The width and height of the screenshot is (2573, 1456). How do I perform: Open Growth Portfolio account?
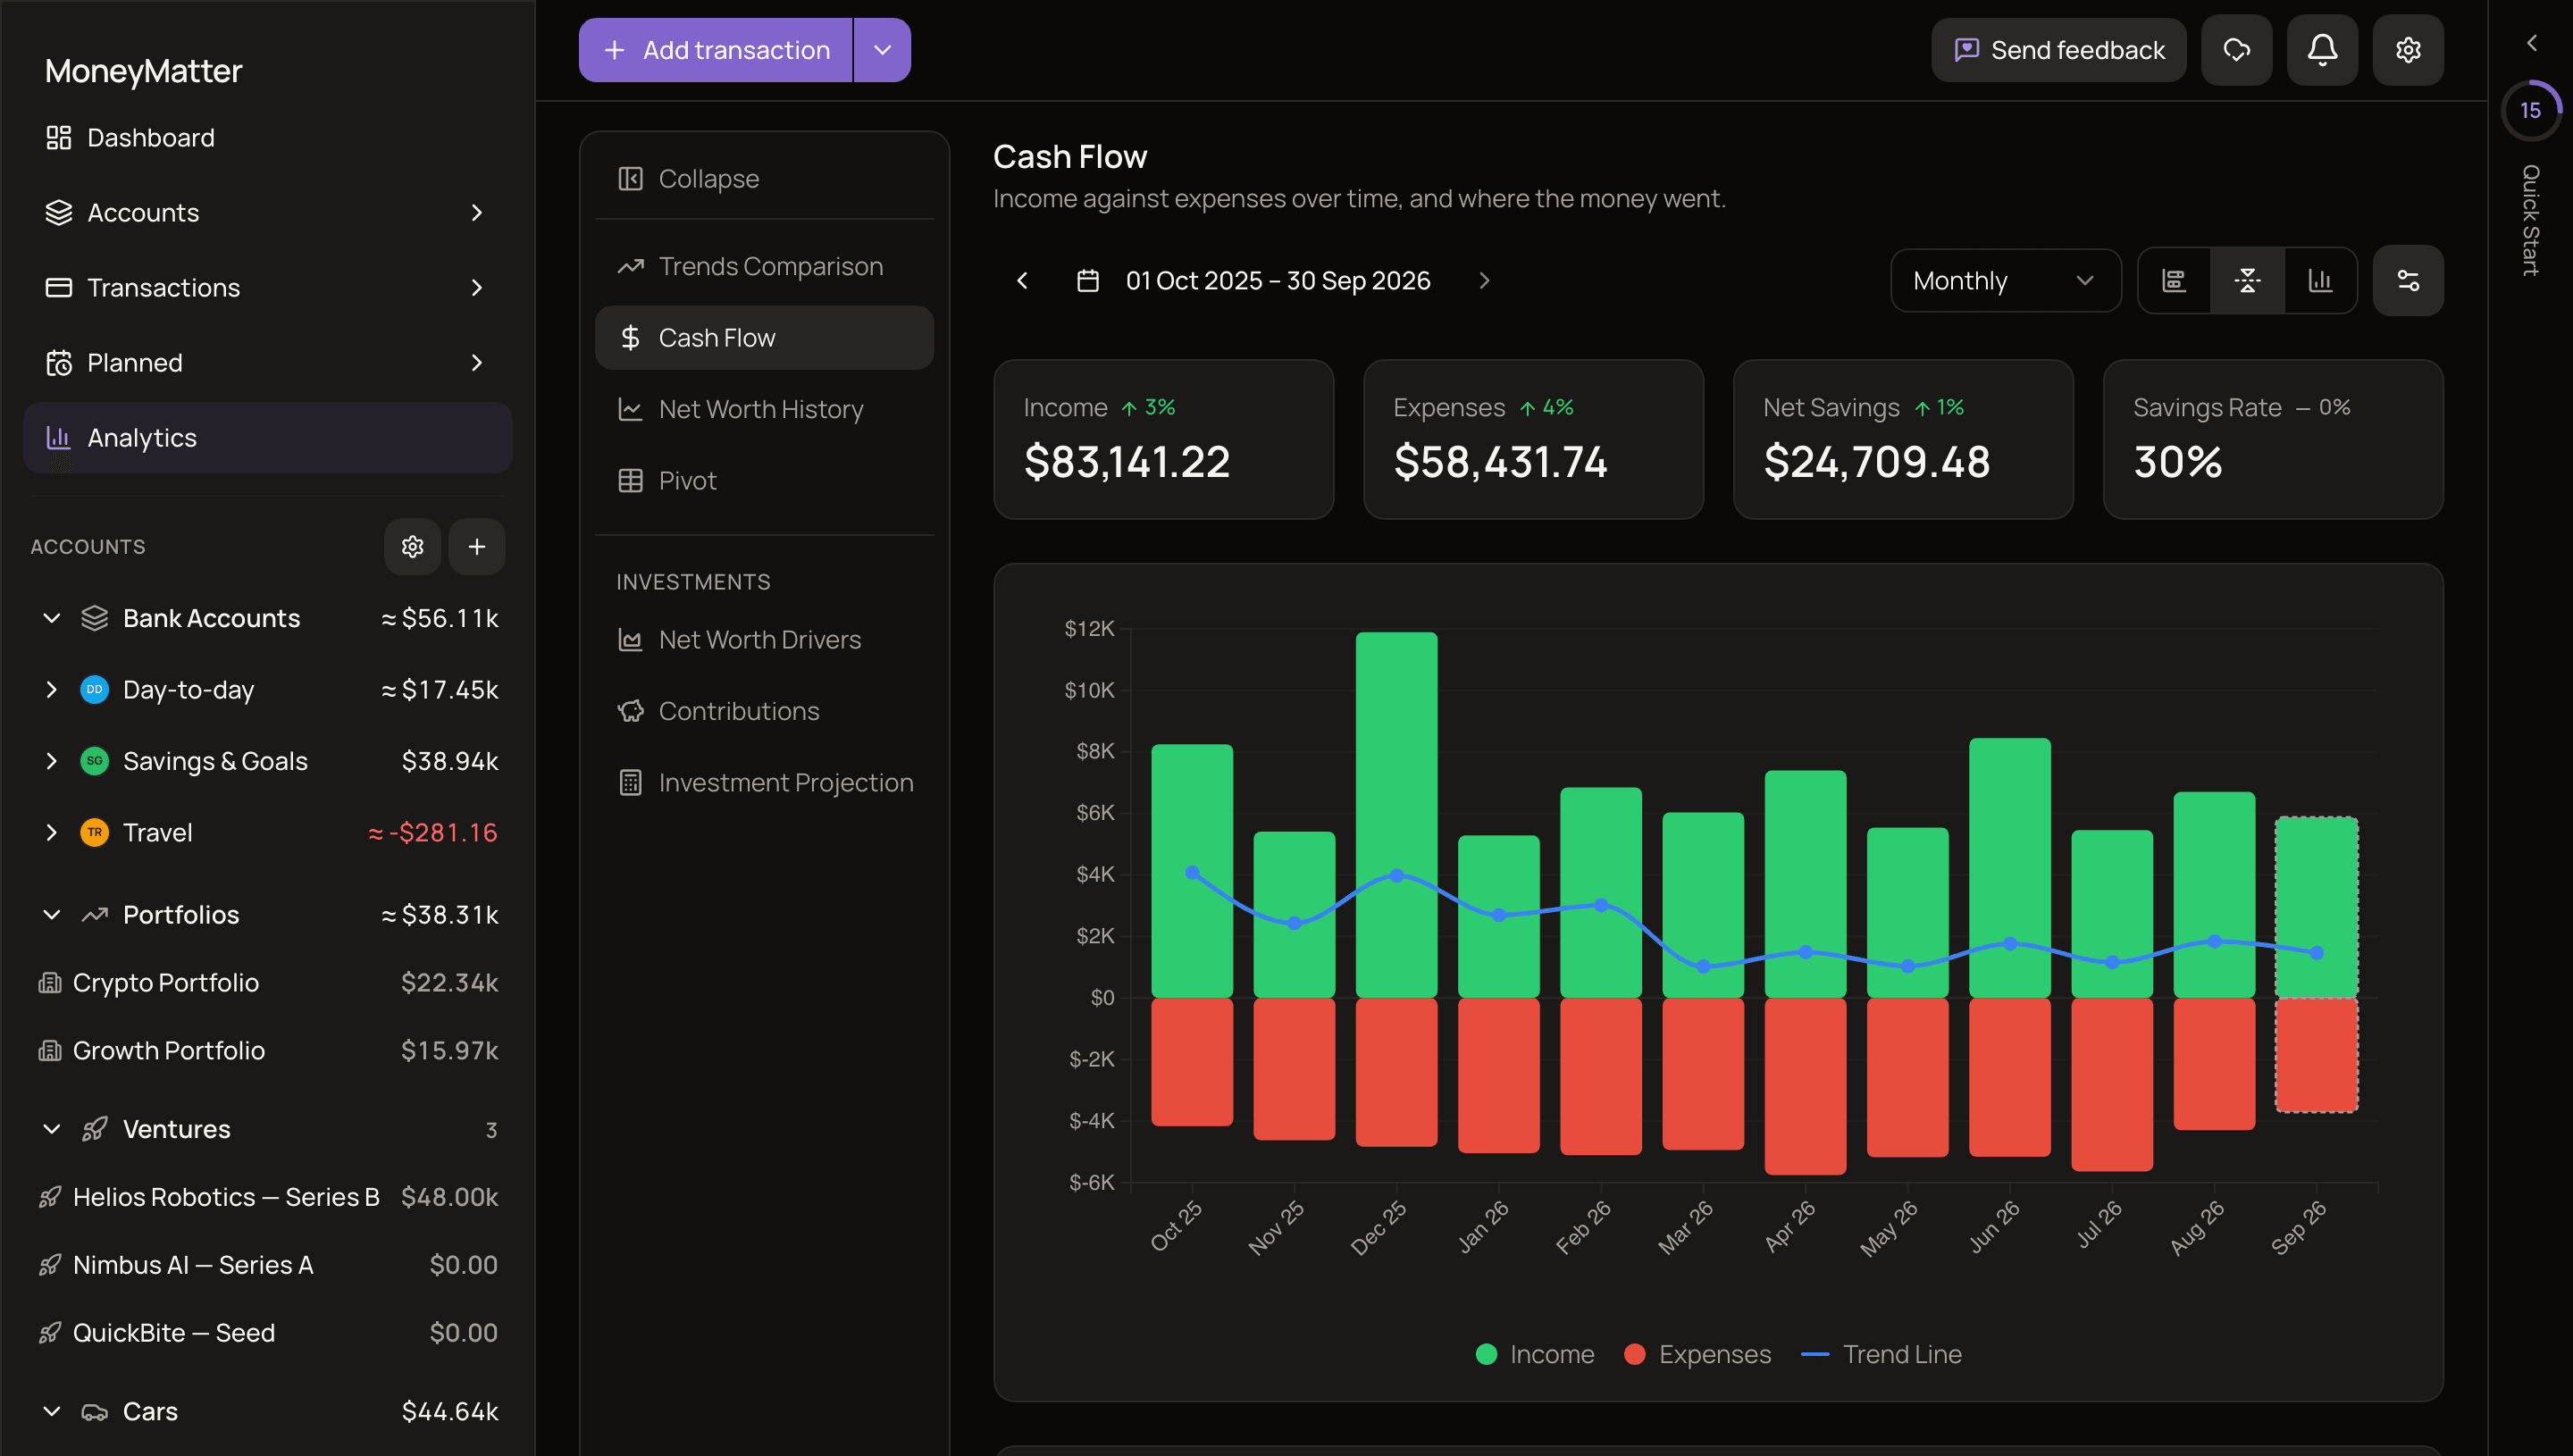click(268, 1050)
